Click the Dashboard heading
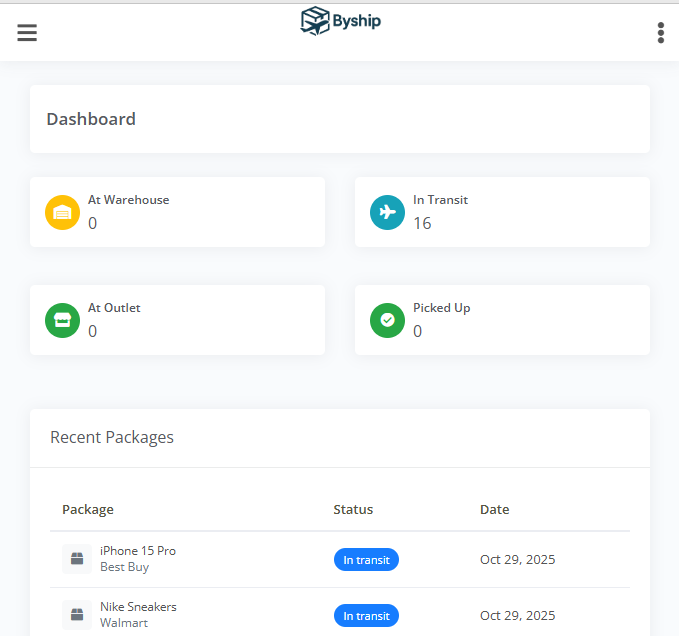This screenshot has width=679, height=636. [x=91, y=119]
